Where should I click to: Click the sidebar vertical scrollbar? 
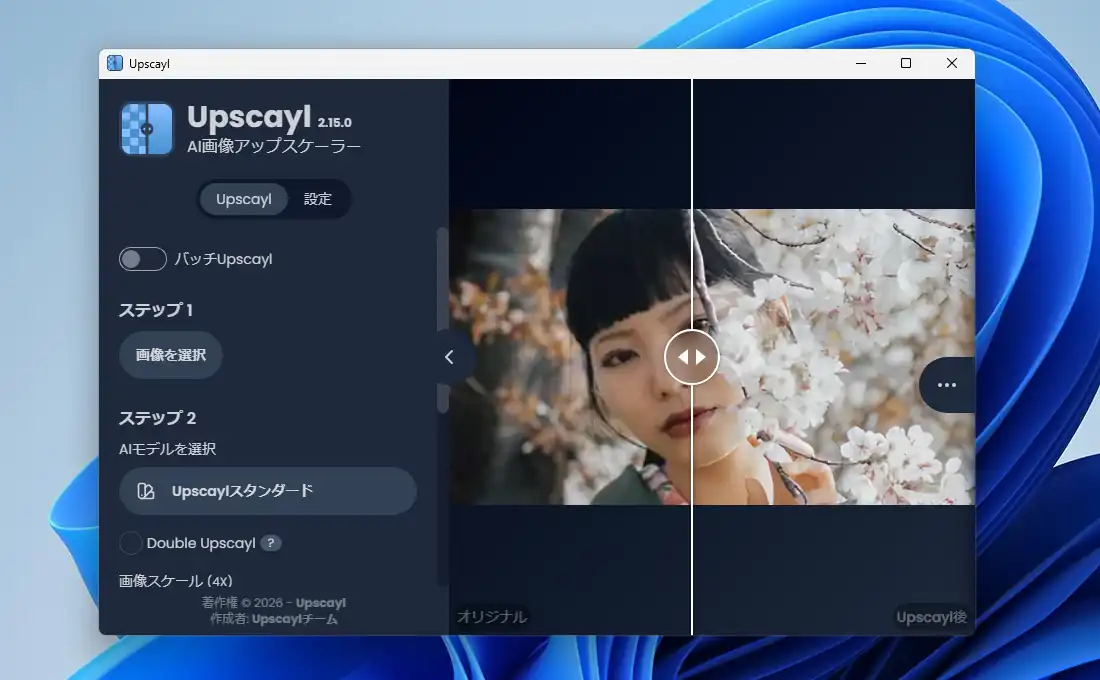tap(442, 320)
